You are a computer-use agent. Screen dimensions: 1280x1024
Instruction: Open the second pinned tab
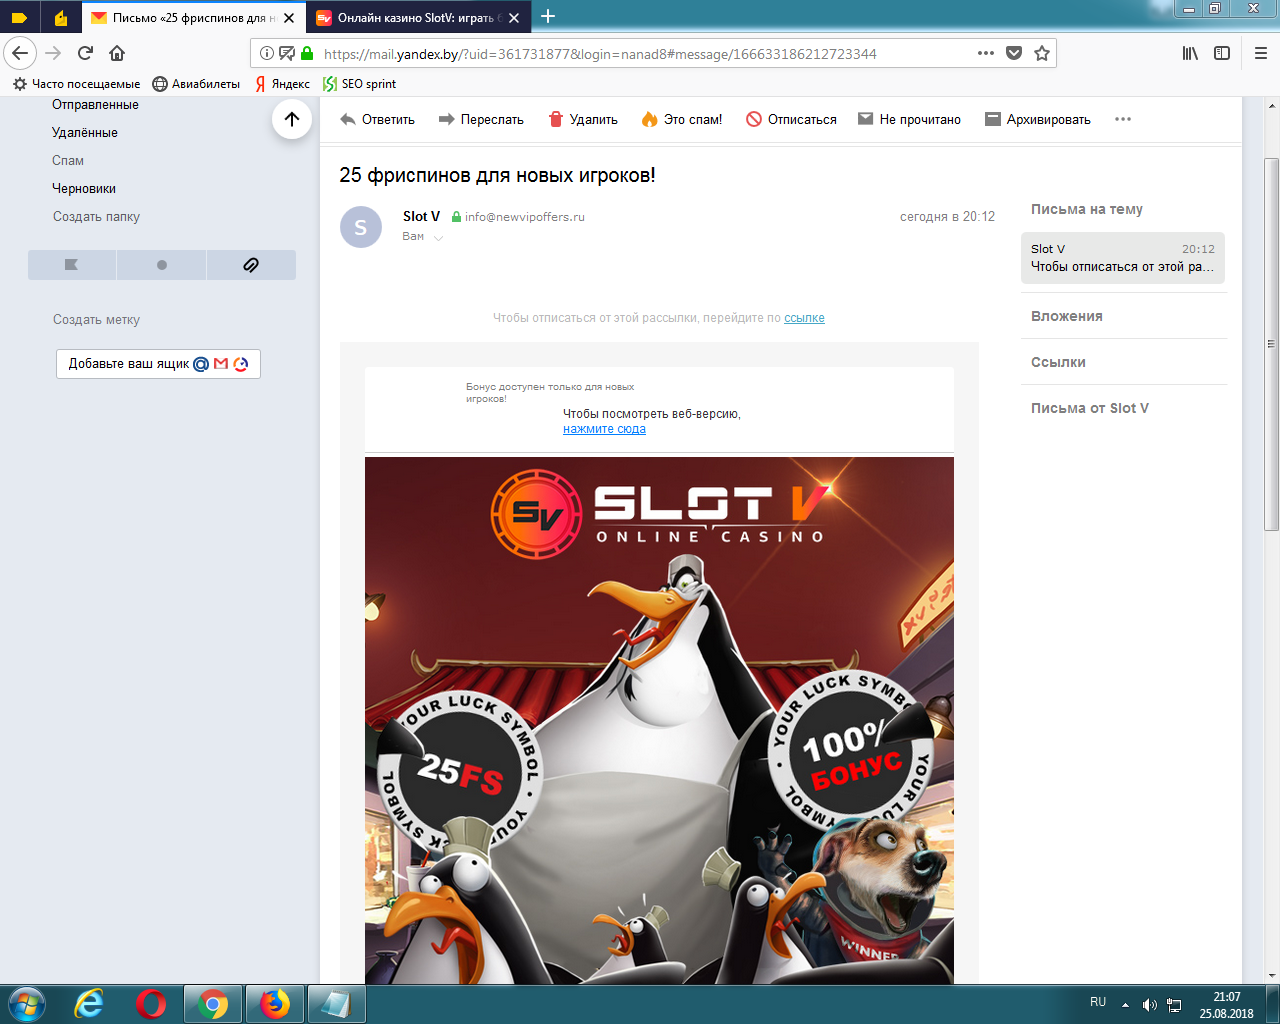pyautogui.click(x=61, y=17)
